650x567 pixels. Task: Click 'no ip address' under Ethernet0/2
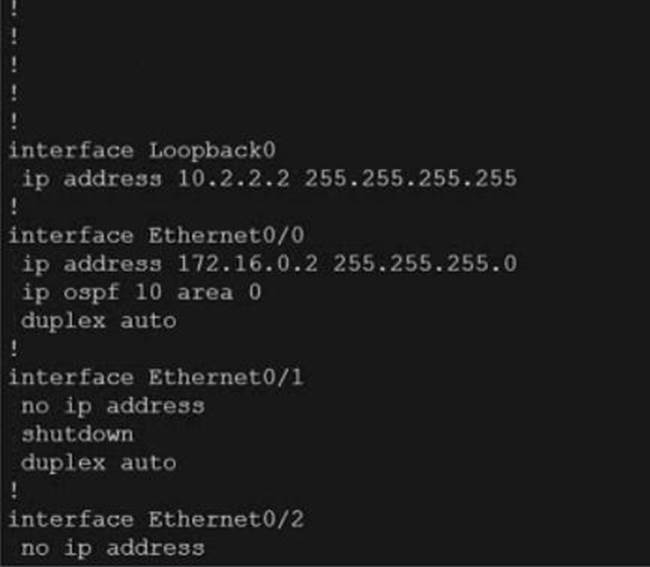[112, 548]
